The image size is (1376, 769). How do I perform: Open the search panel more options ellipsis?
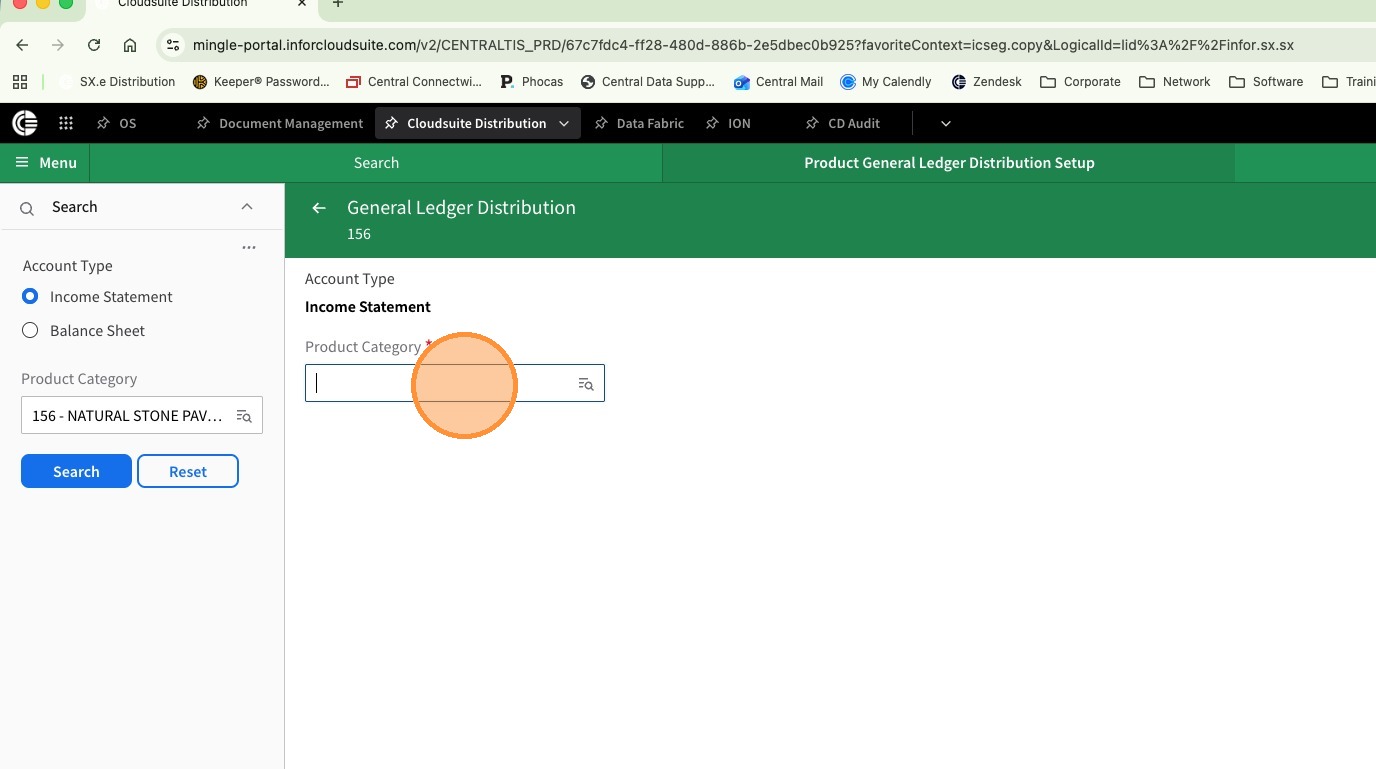249,247
